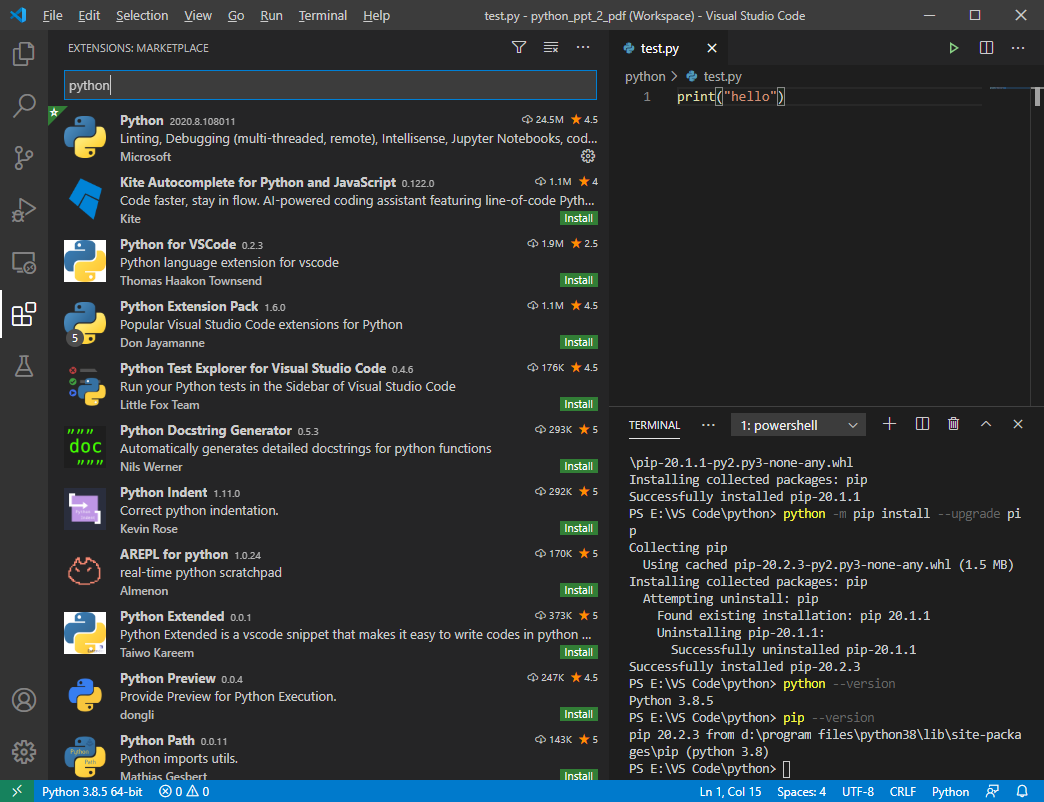Open the File menu
1044x802 pixels.
coord(53,15)
